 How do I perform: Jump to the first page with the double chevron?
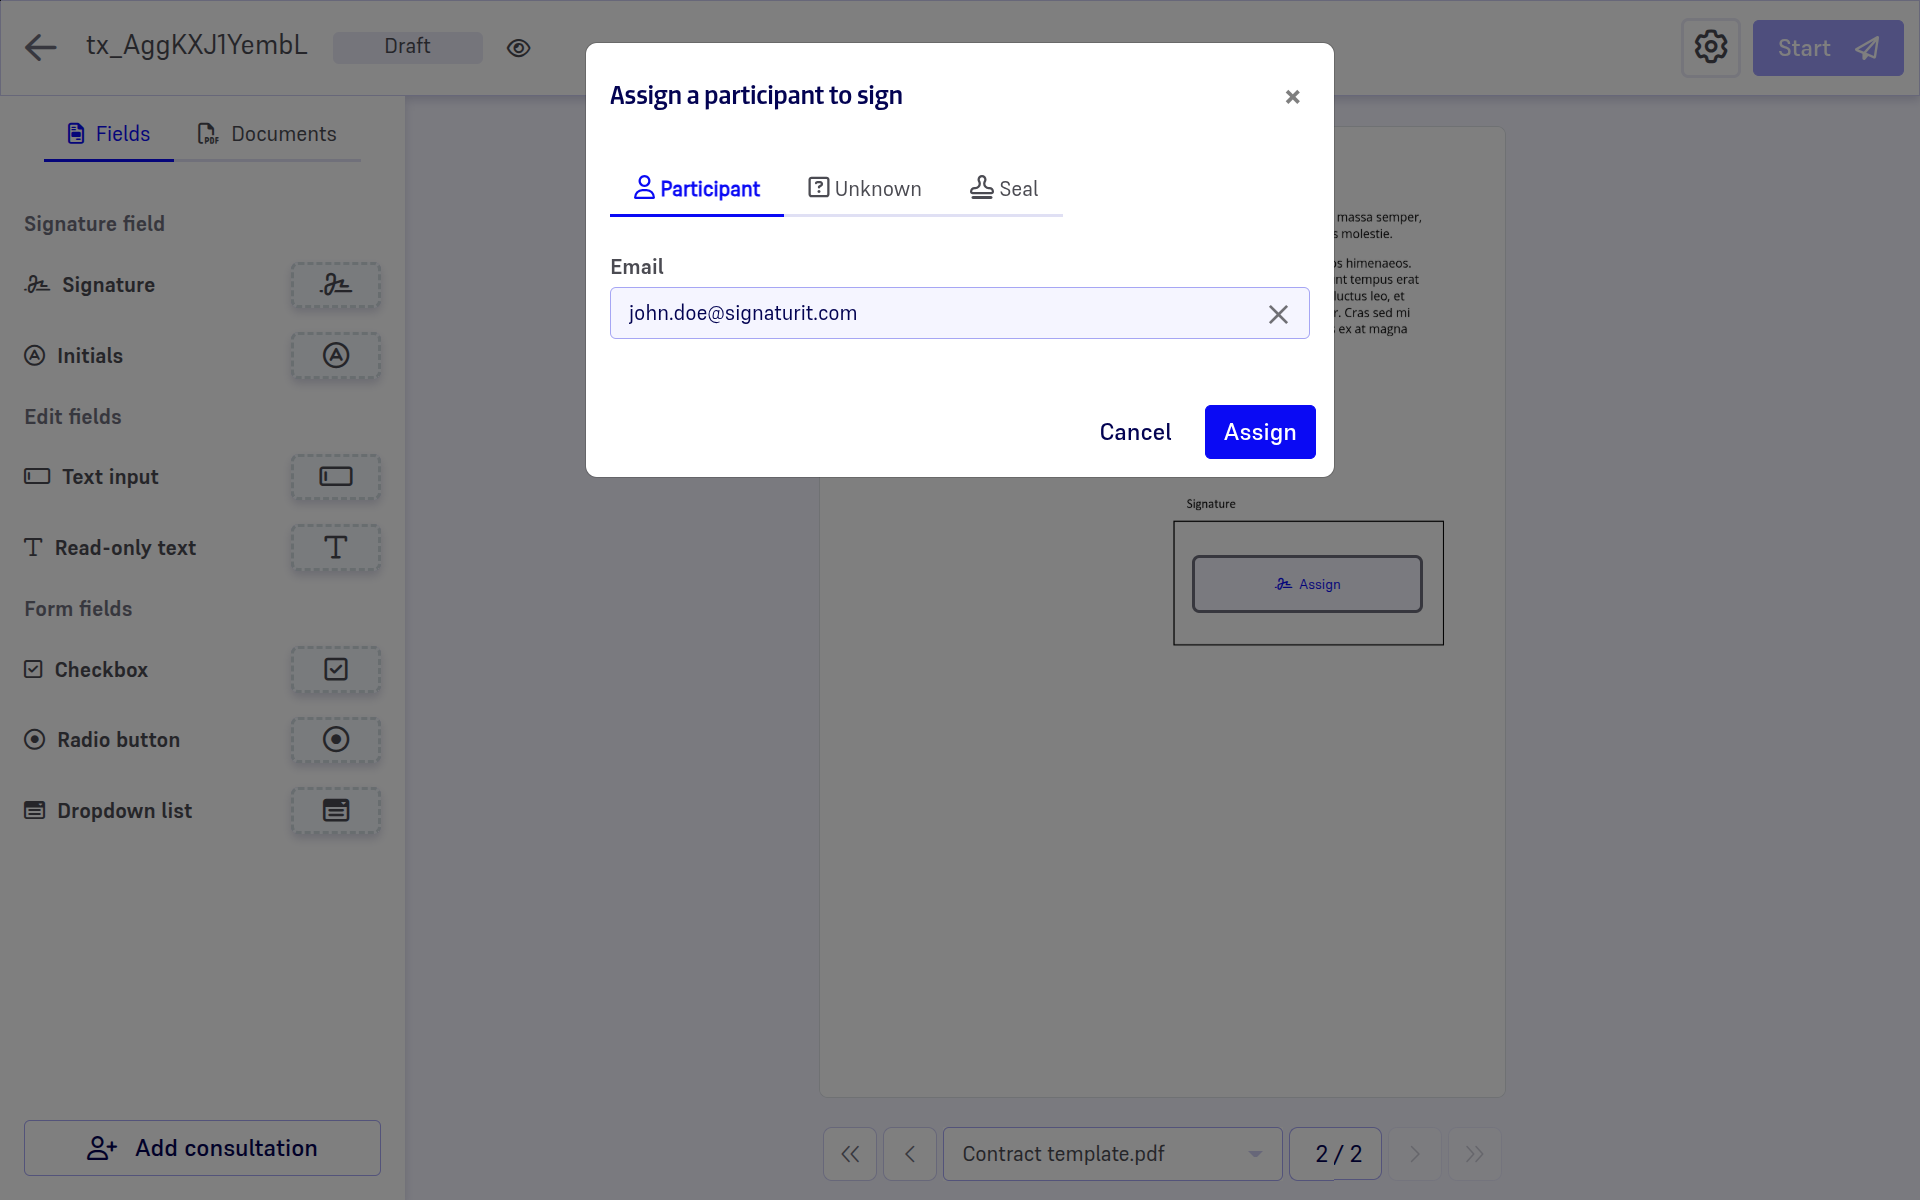[850, 1154]
